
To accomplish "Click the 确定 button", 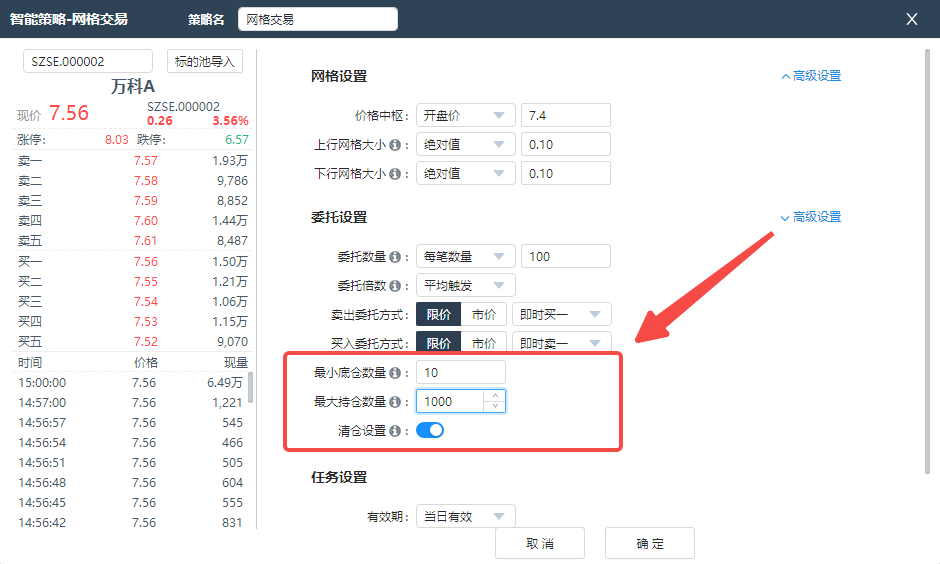I will tap(649, 544).
